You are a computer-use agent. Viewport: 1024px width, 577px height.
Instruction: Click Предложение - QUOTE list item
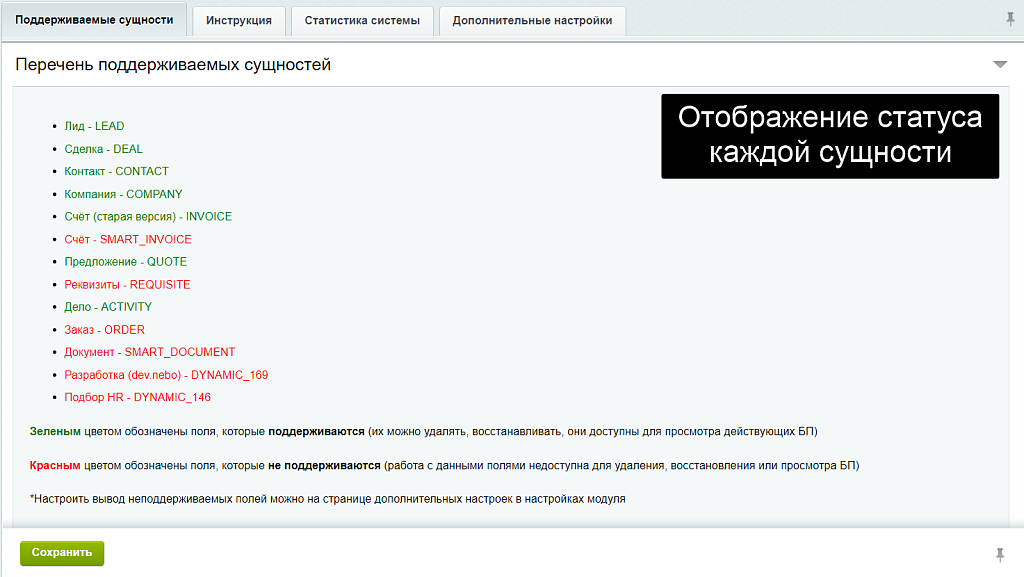[x=125, y=261]
